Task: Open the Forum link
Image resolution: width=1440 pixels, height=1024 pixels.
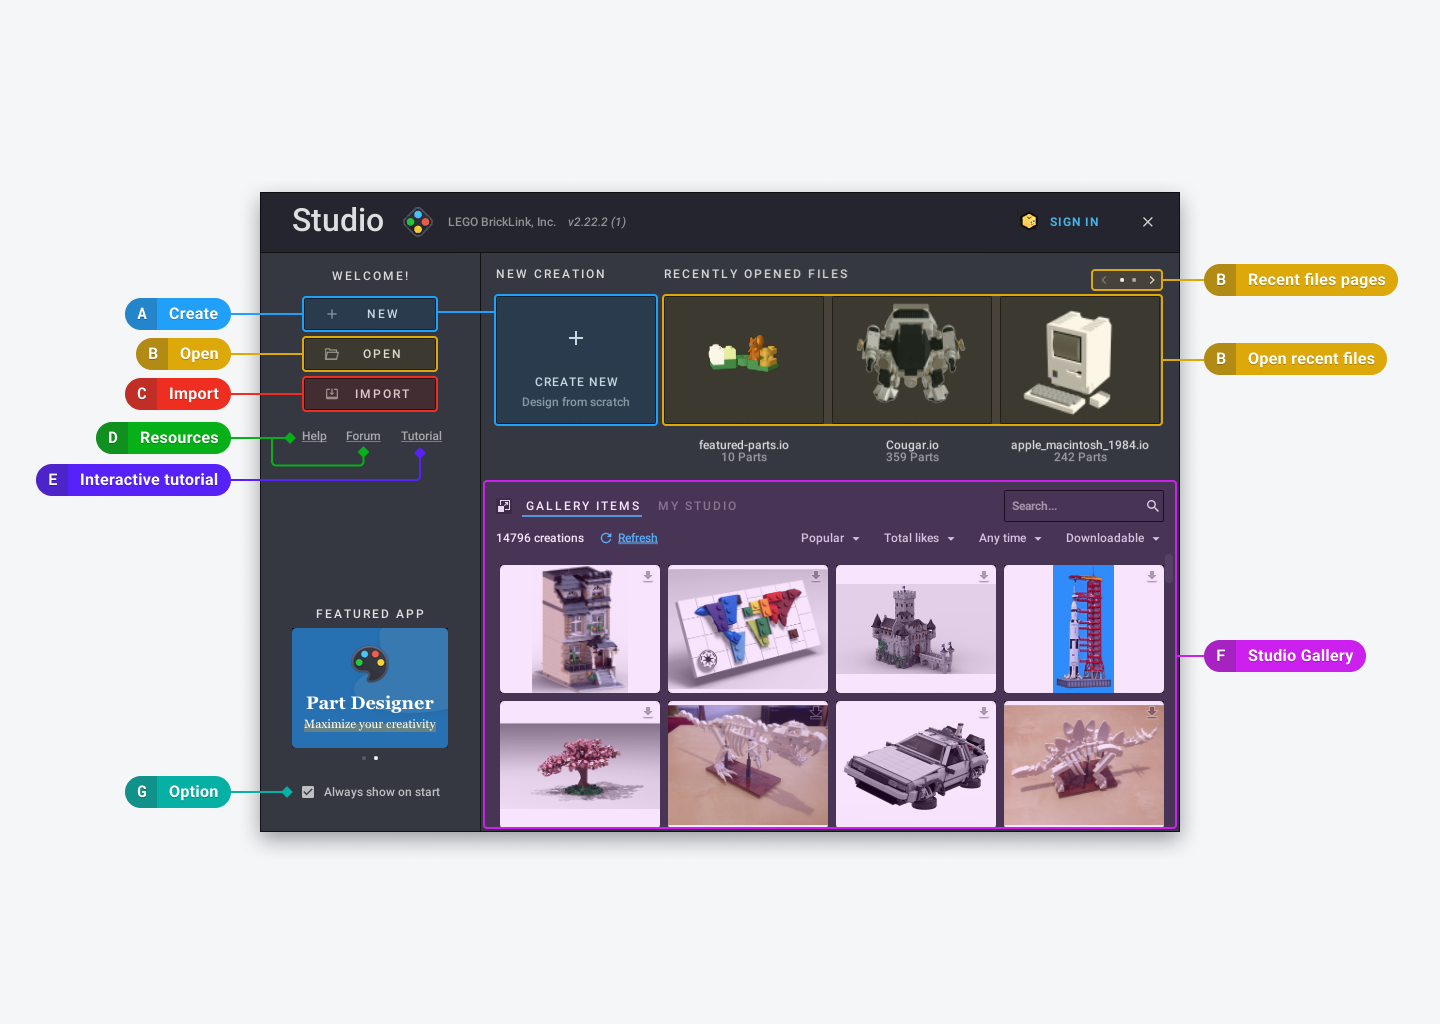Action: 363,436
